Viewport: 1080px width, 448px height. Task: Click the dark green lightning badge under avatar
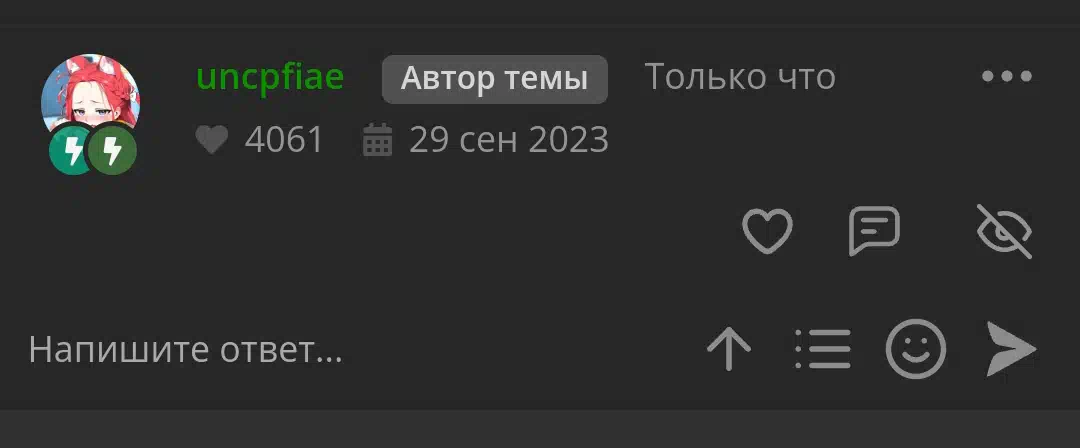[113, 151]
